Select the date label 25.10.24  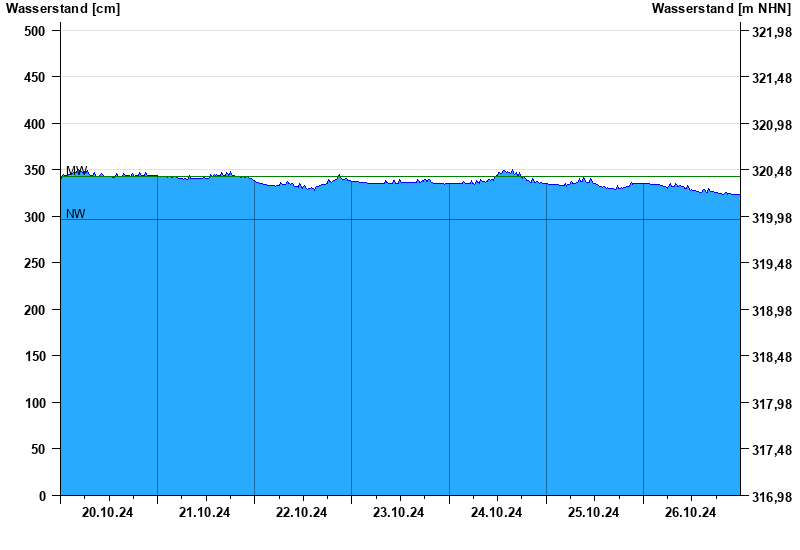coord(594,513)
